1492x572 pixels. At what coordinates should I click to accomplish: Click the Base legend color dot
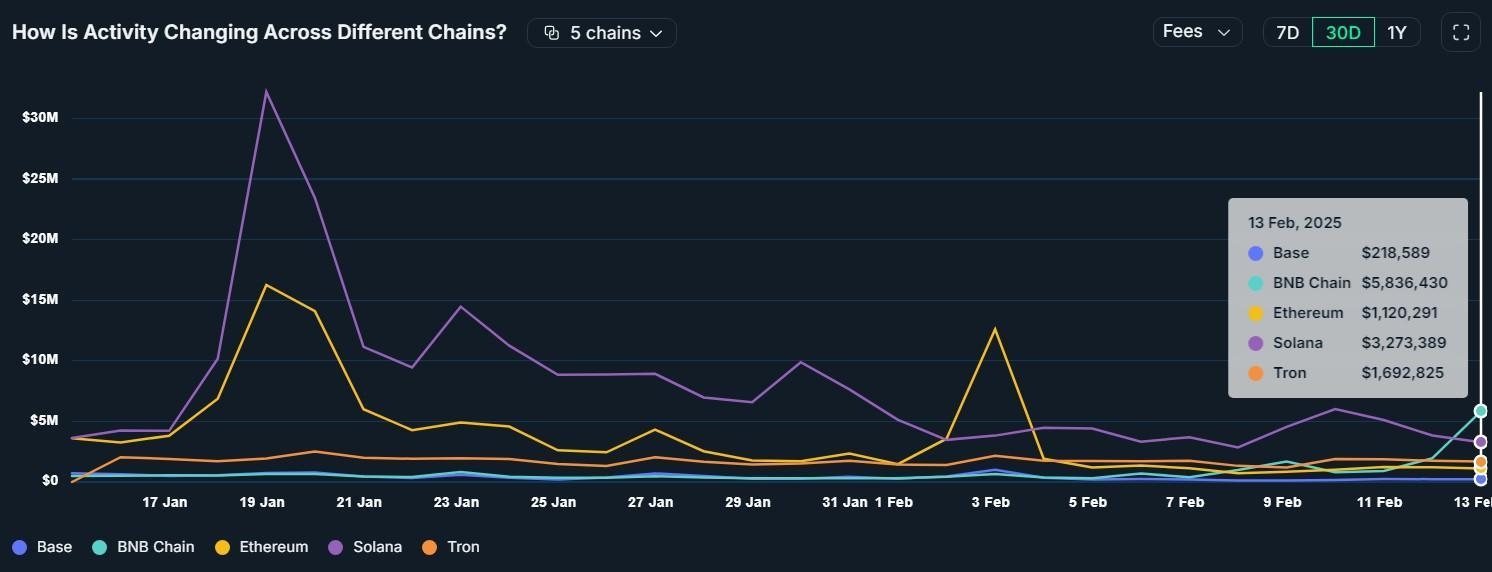(19, 547)
